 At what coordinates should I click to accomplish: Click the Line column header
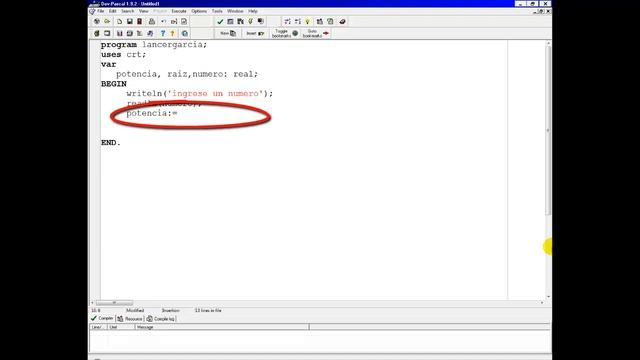coord(99,327)
